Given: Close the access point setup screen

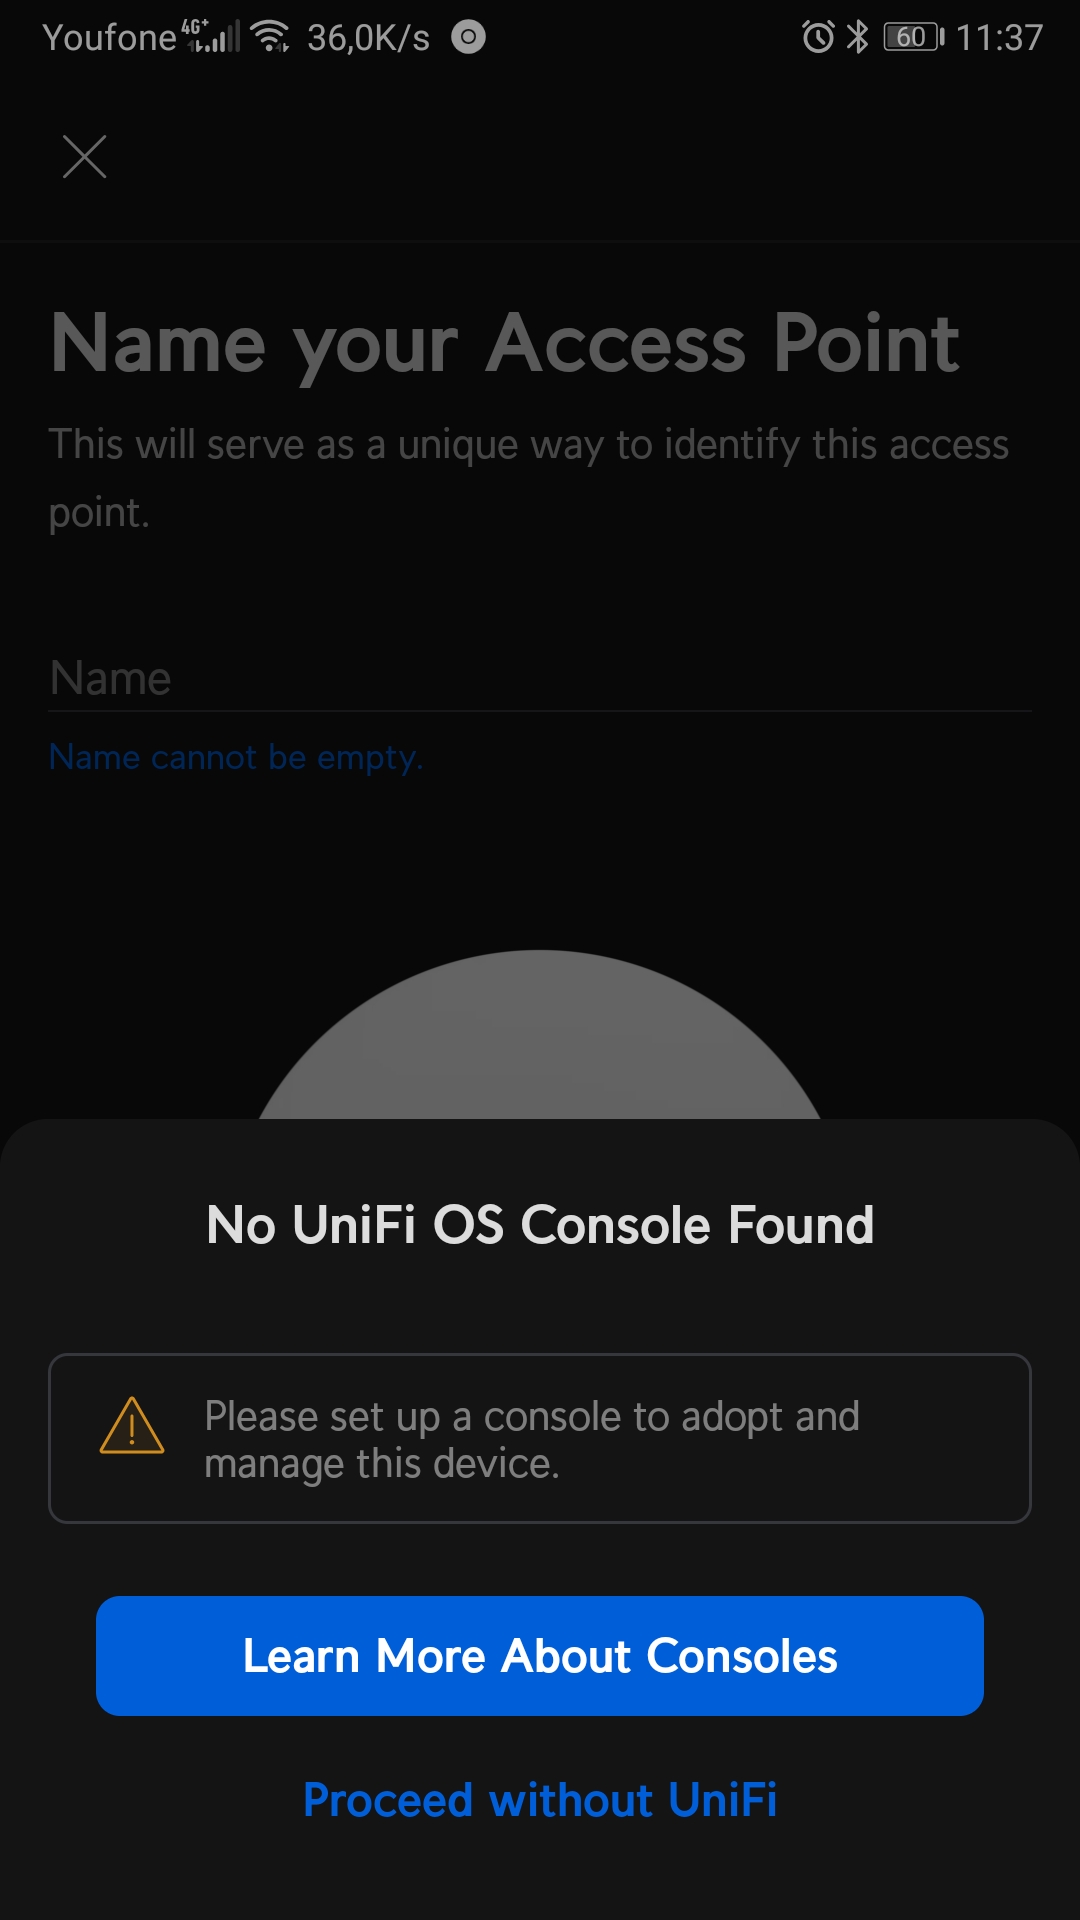Looking at the screenshot, I should pyautogui.click(x=84, y=156).
